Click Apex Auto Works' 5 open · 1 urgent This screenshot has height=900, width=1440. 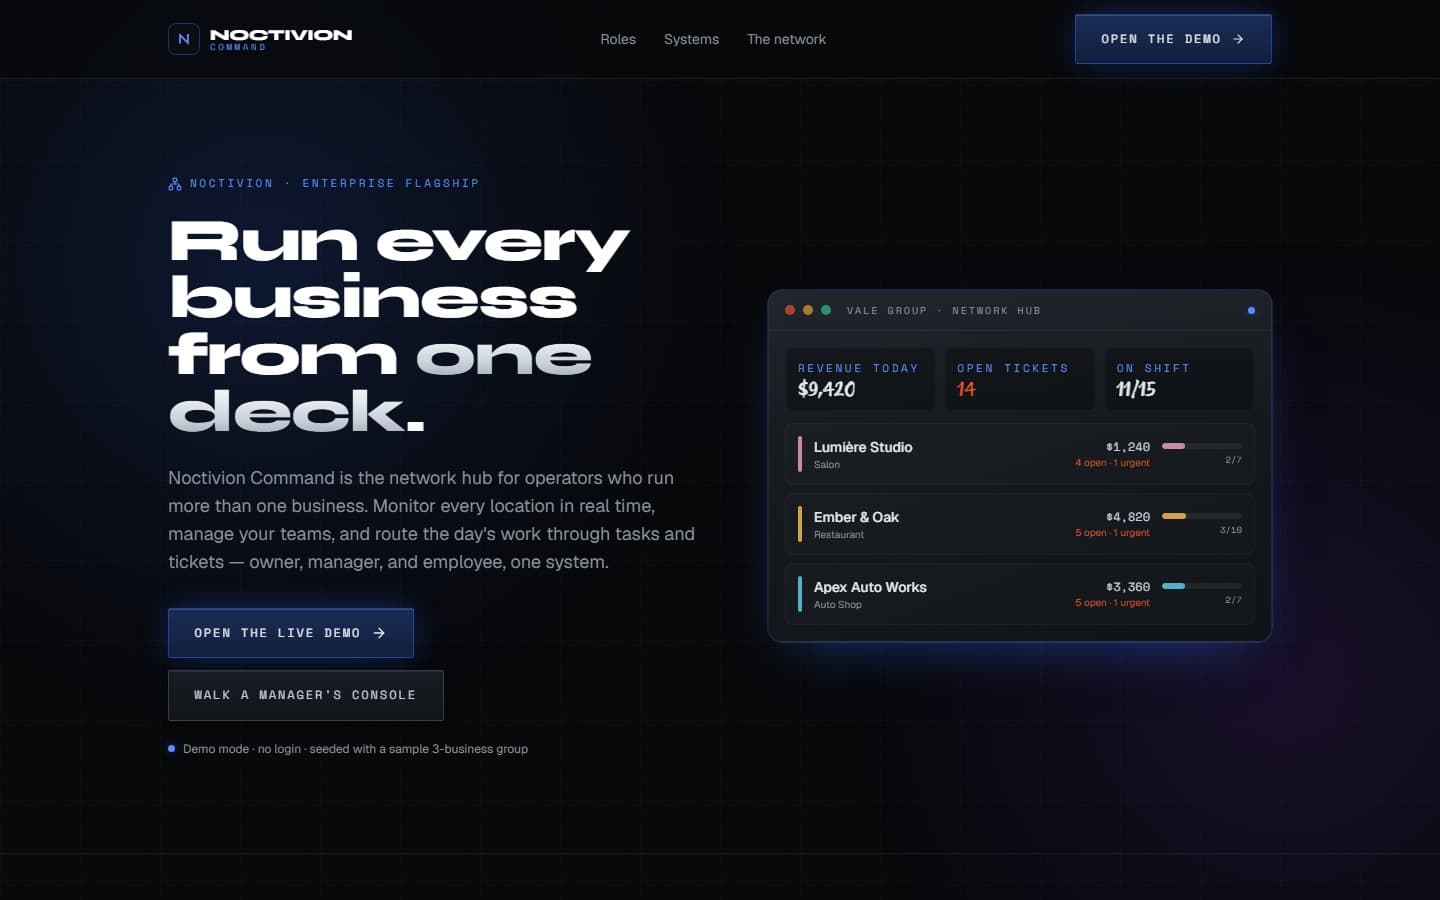pos(1112,603)
